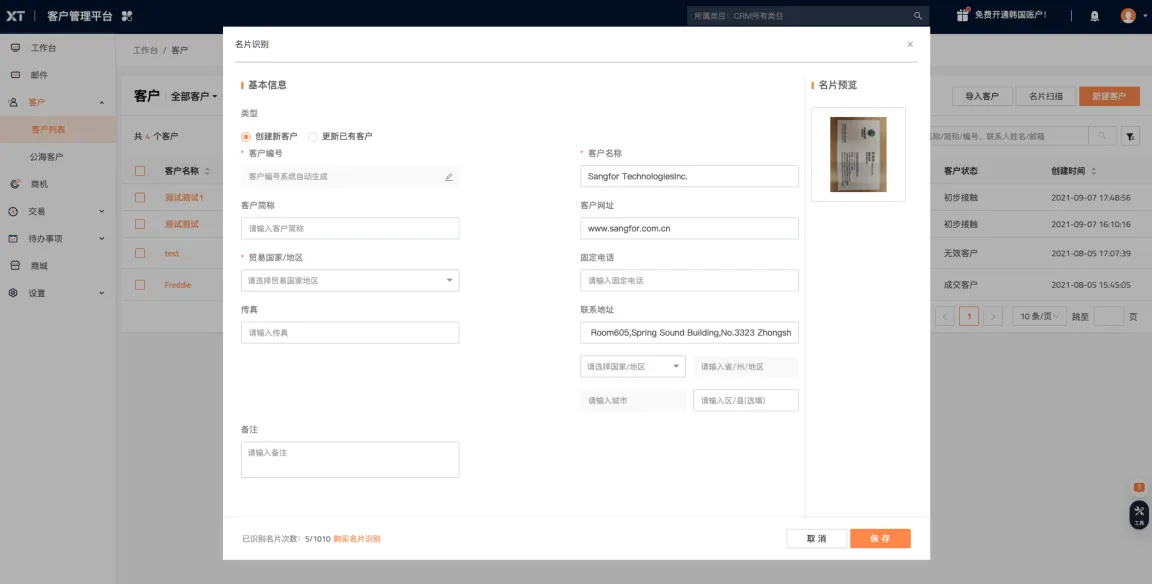Click the 保存 button
Image resolution: width=1152 pixels, height=584 pixels.
pos(880,538)
